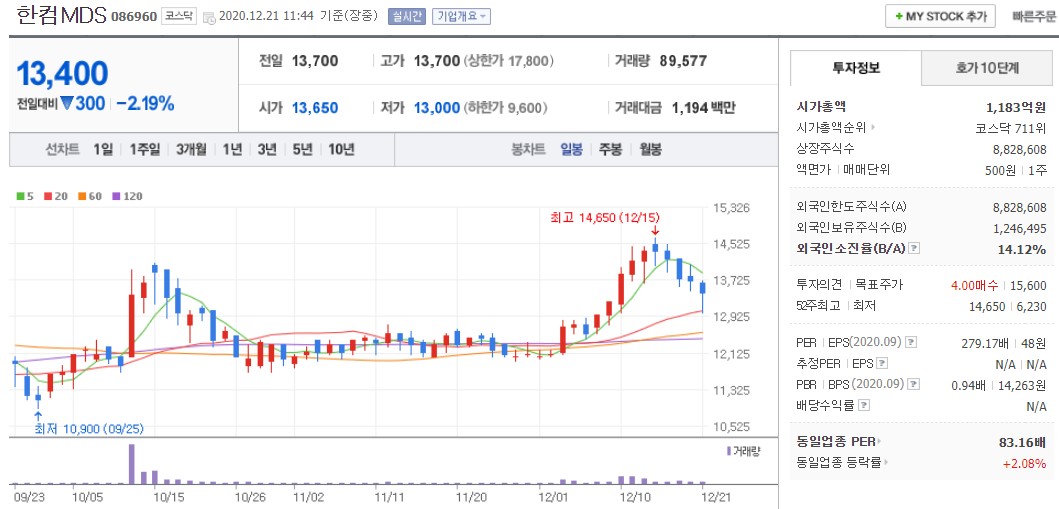The image size is (1059, 509).
Task: Click the 086960 stock code
Action: tap(133, 17)
